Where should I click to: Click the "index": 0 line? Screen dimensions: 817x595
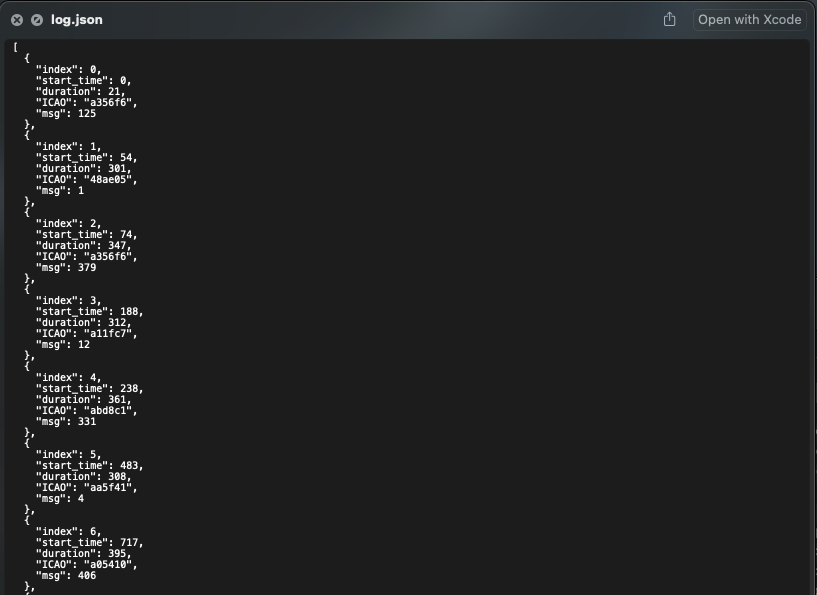[68, 69]
